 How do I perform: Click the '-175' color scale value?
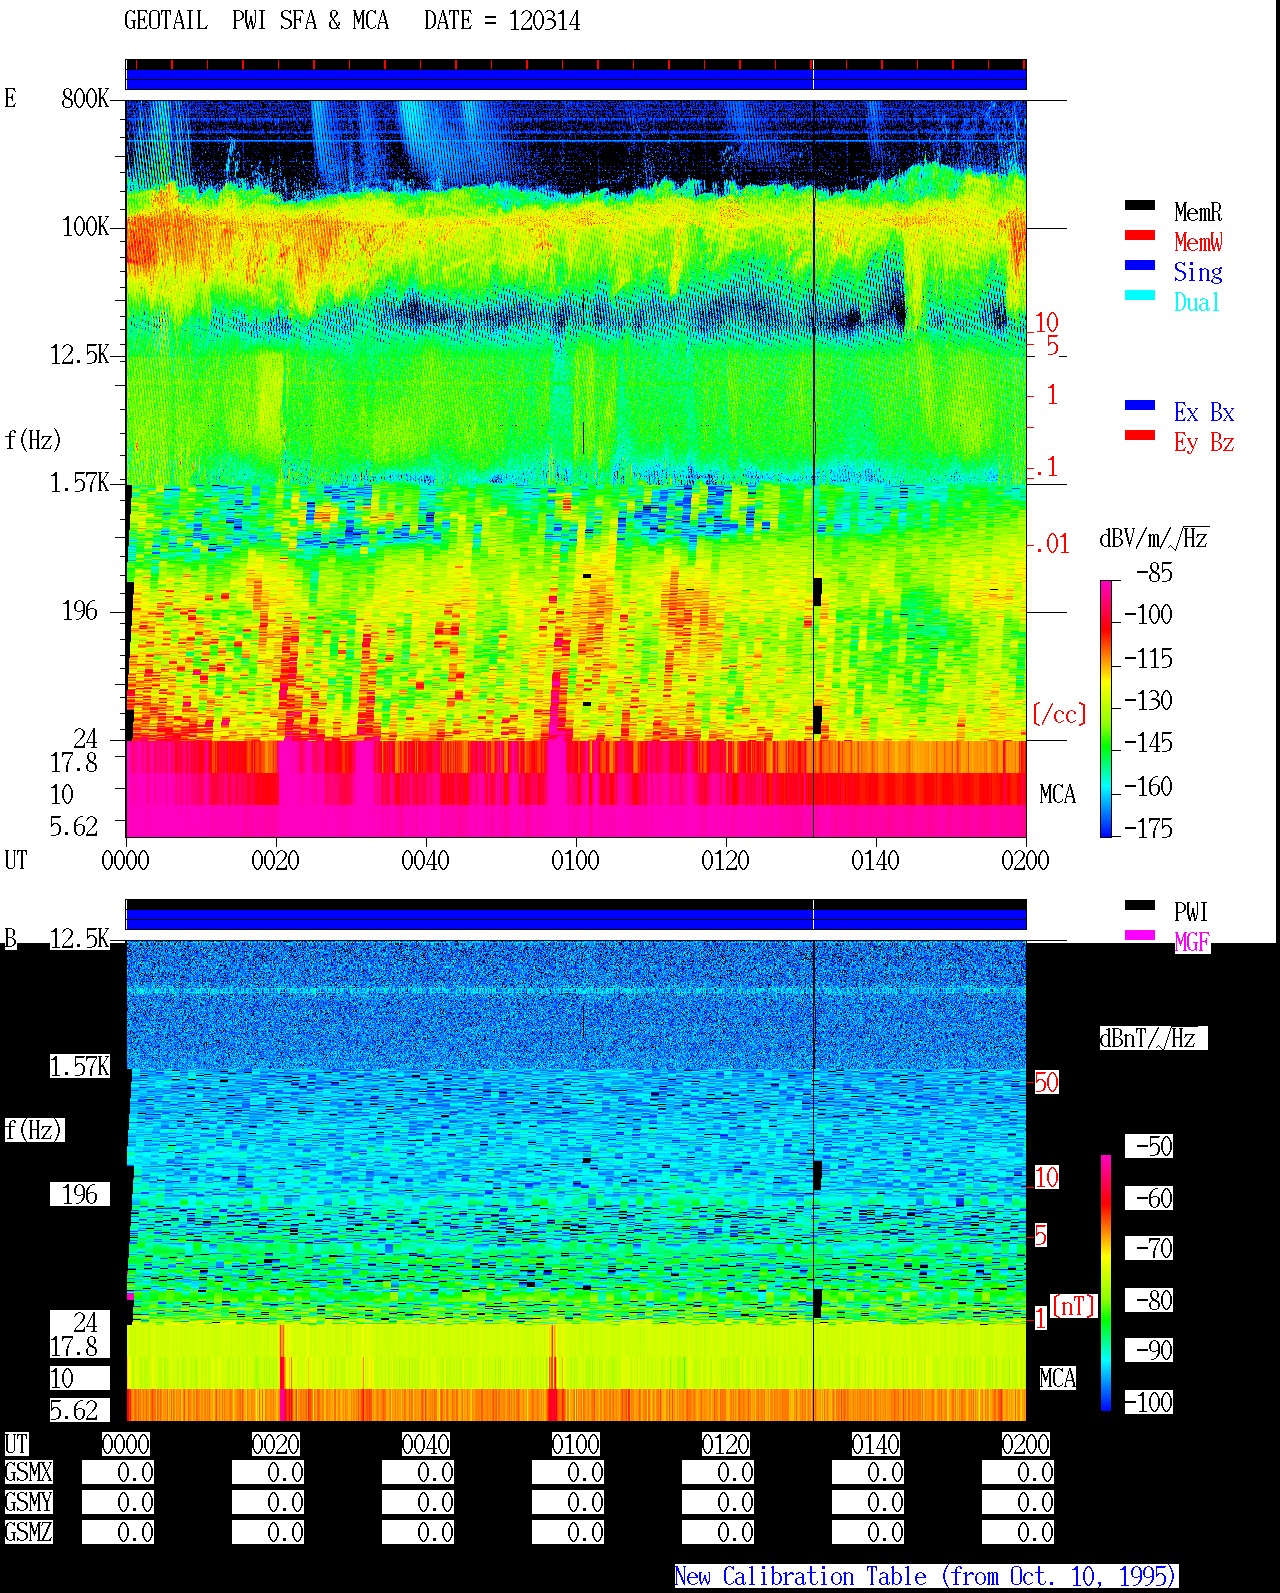(1148, 828)
